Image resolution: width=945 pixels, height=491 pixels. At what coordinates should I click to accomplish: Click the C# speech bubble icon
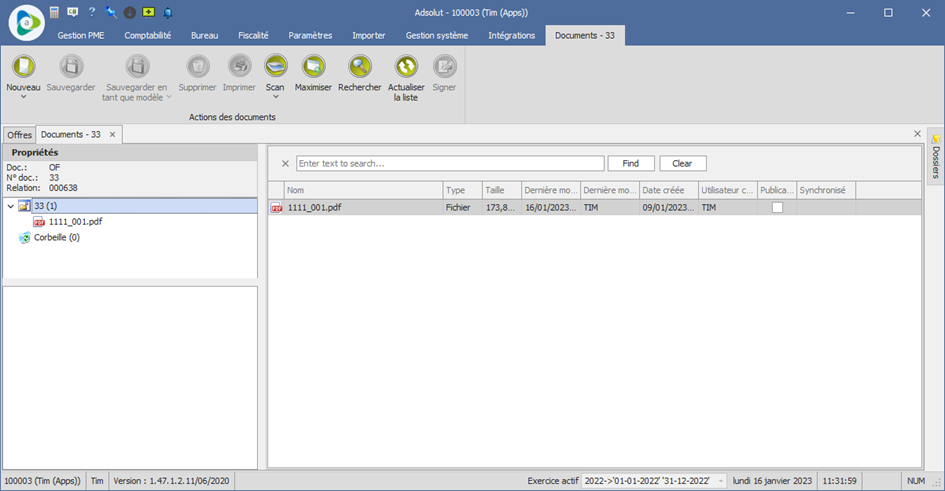(73, 12)
